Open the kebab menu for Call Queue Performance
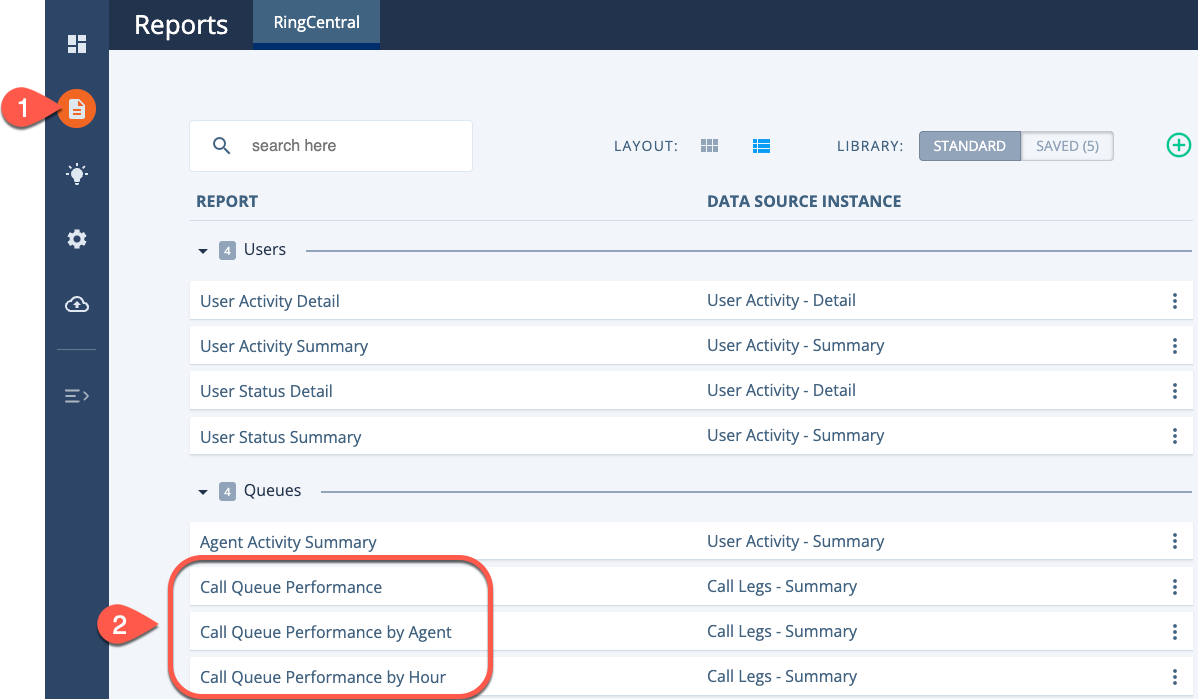1198x700 pixels. [1175, 586]
